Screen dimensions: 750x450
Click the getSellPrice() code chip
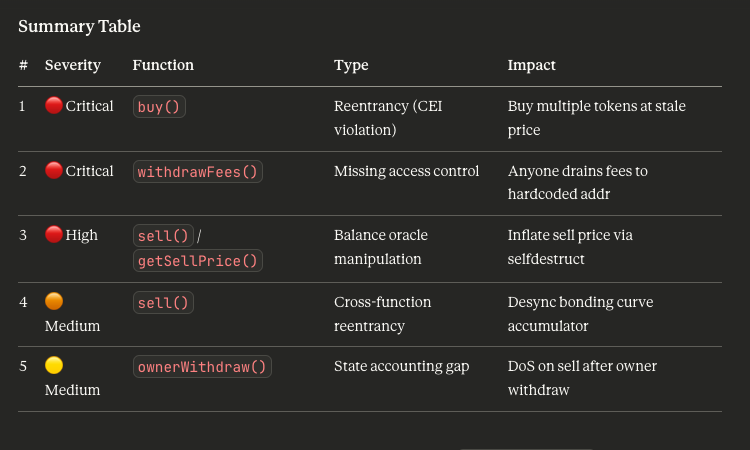tap(198, 261)
